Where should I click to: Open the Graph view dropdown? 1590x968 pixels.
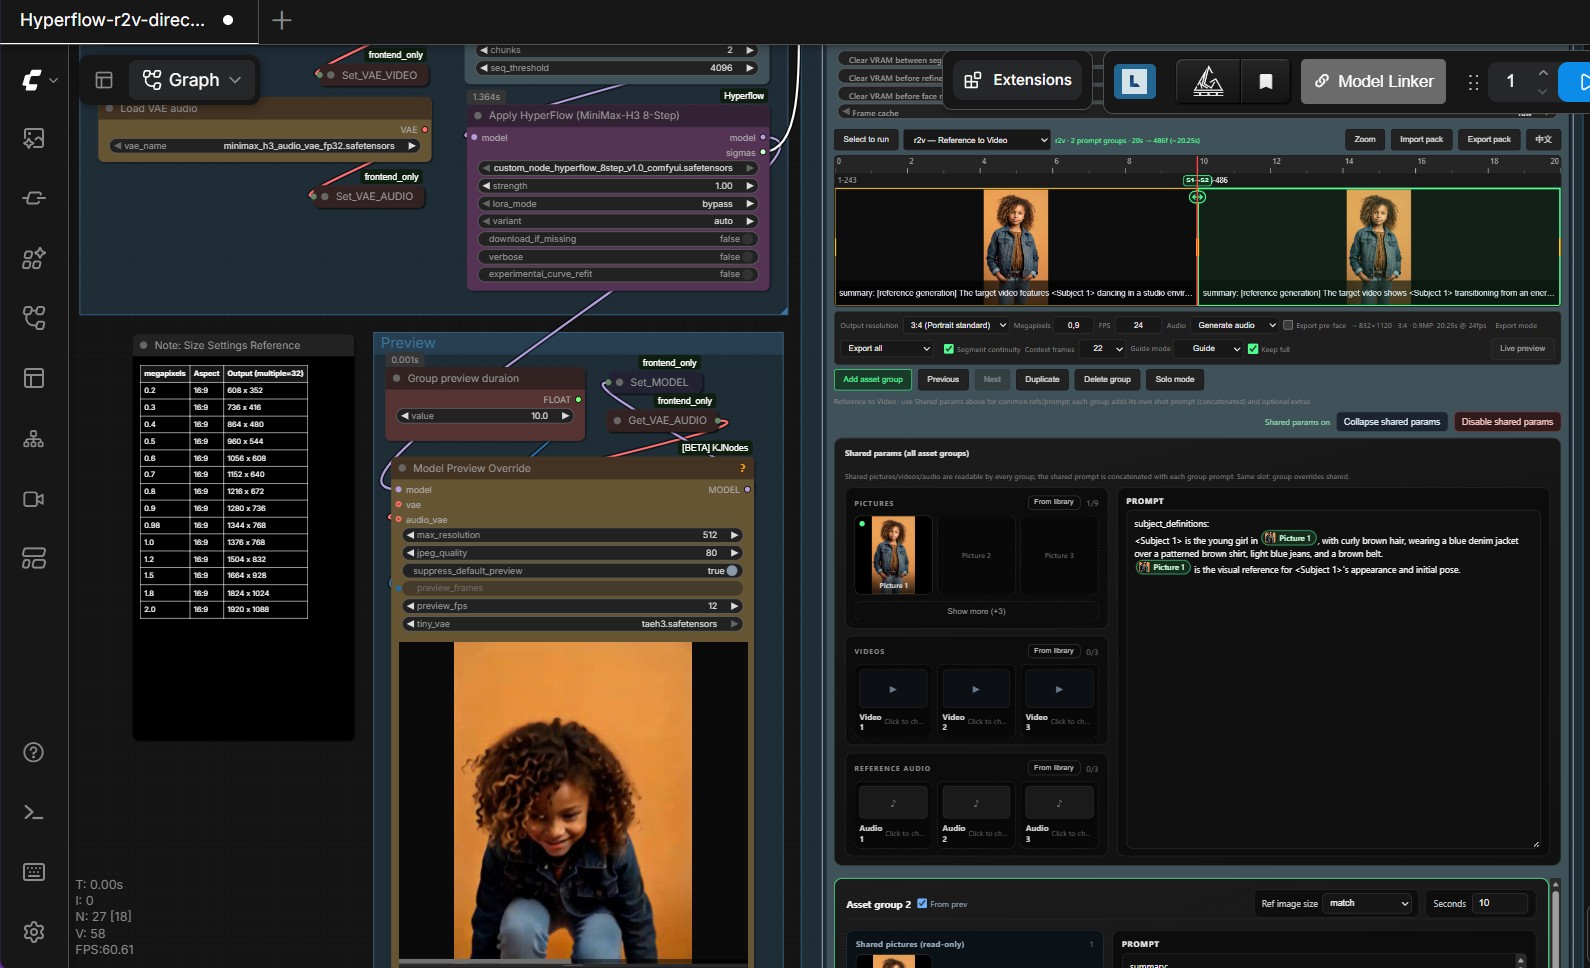(x=192, y=80)
